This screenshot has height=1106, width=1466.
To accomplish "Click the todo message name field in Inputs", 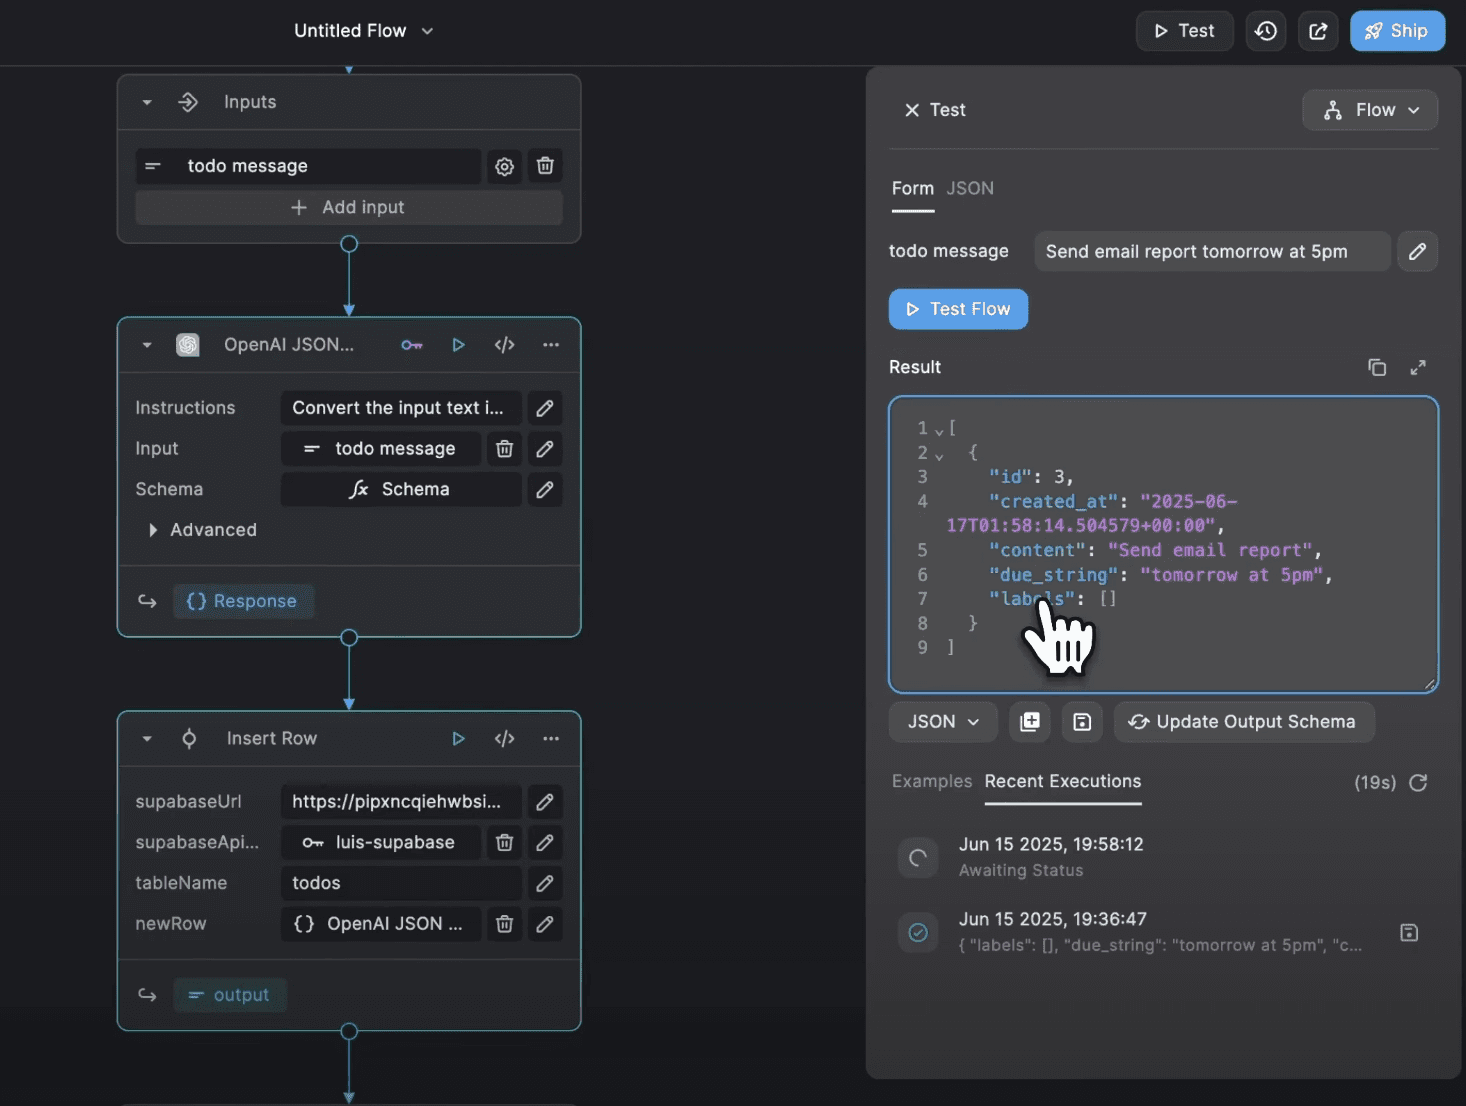I will coord(308,166).
